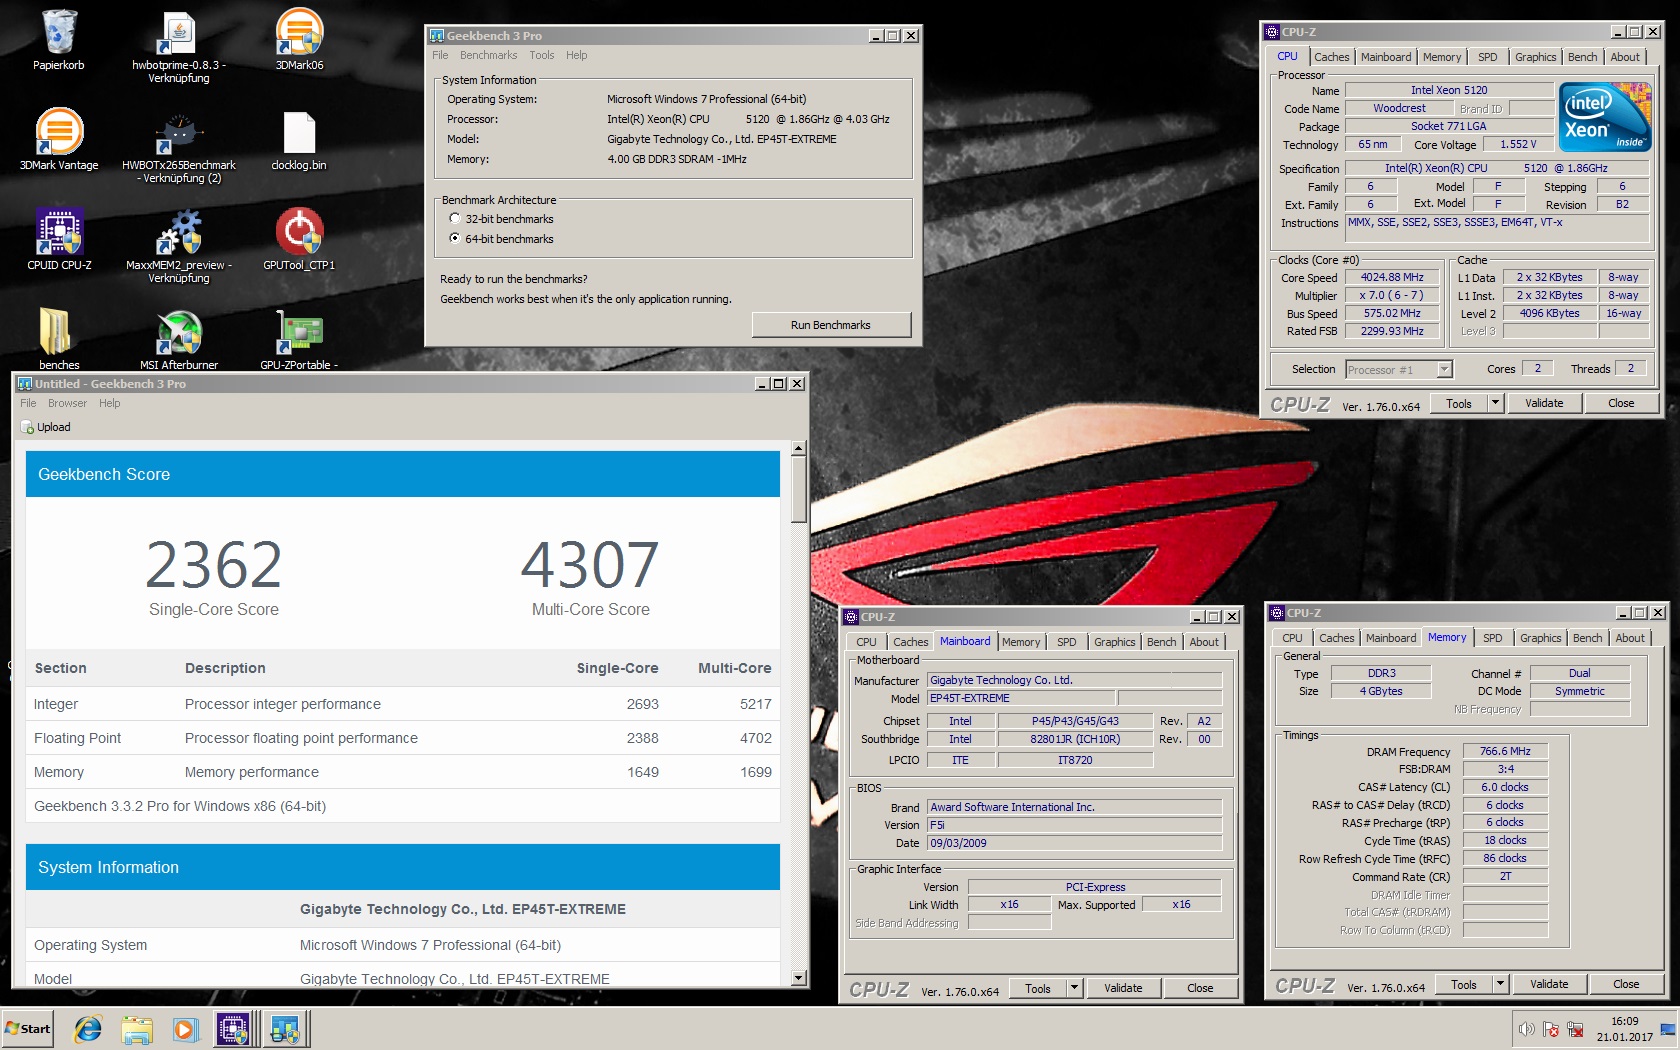Click scroll up arrow in Geekbench results

click(x=798, y=449)
